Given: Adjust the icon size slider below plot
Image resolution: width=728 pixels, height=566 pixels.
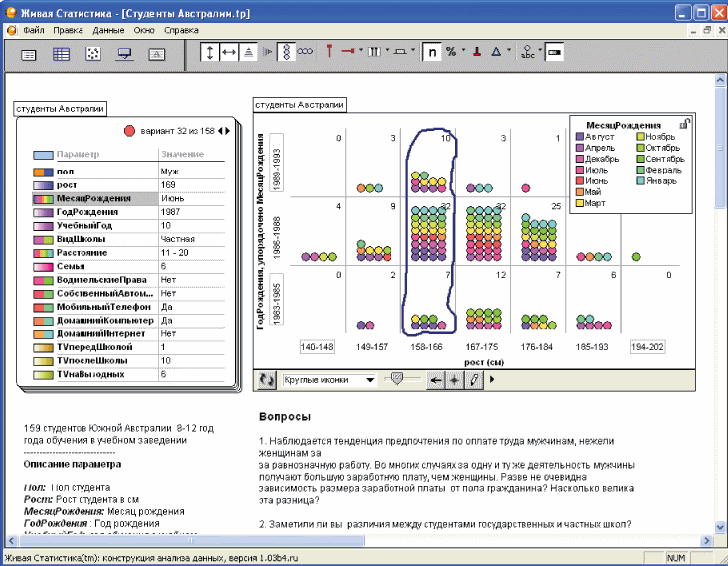Looking at the screenshot, I should click(x=399, y=379).
